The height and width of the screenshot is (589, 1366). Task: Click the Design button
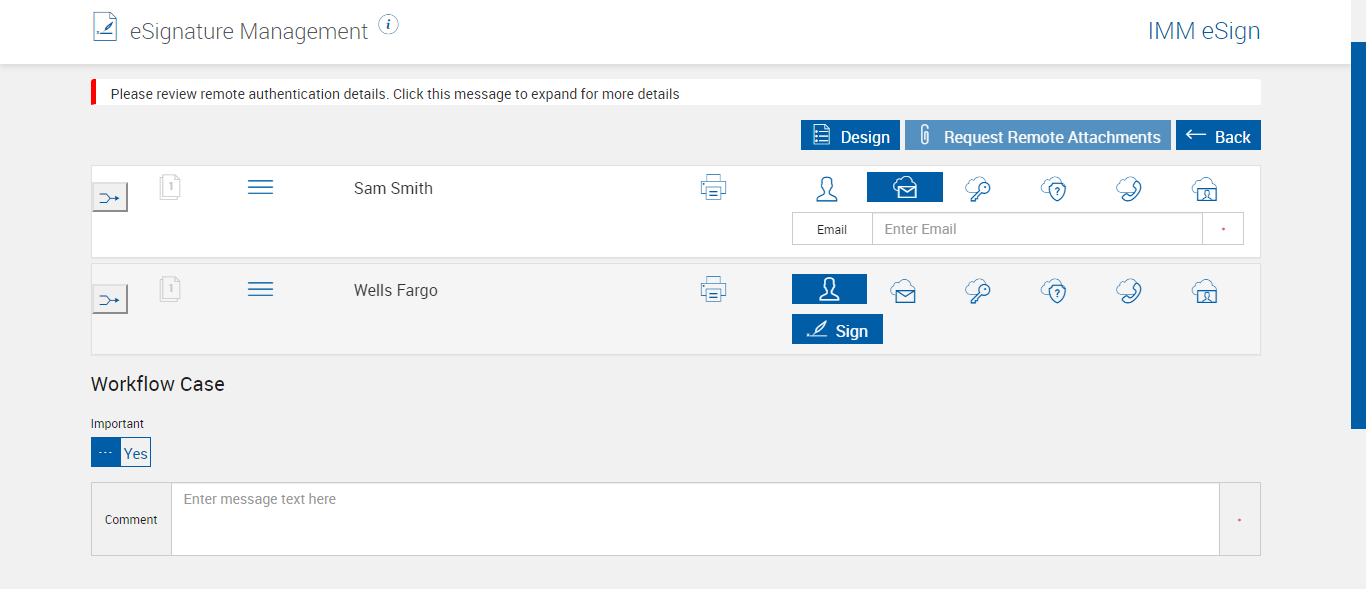pos(850,136)
